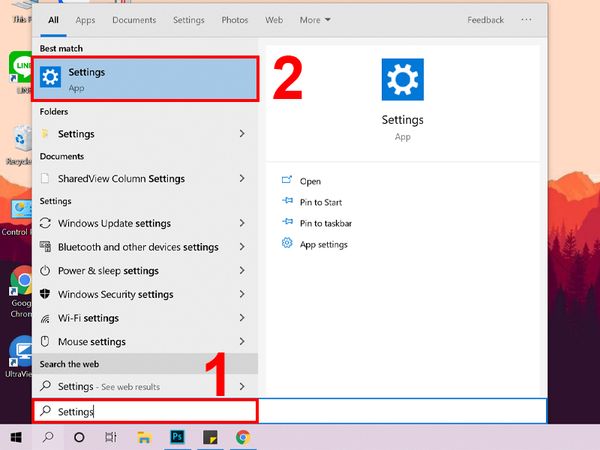The image size is (600, 450).
Task: Launch Chrome from the taskbar
Action: pos(242,437)
